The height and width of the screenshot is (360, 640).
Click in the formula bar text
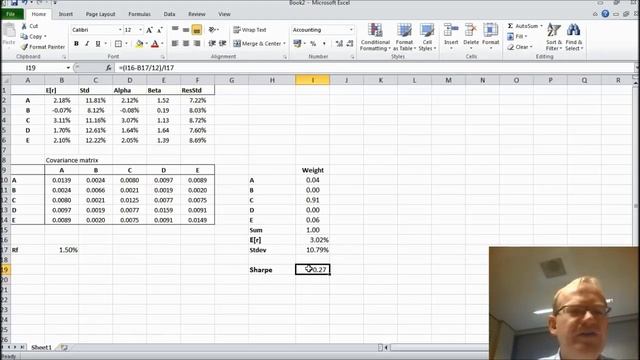pyautogui.click(x=146, y=68)
